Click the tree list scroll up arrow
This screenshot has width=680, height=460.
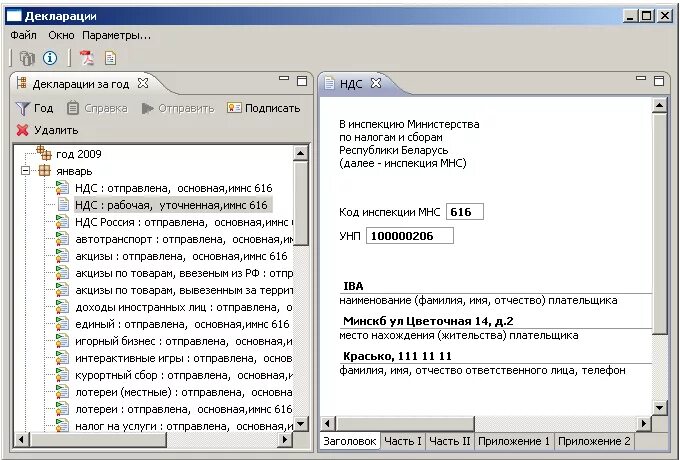tap(301, 153)
